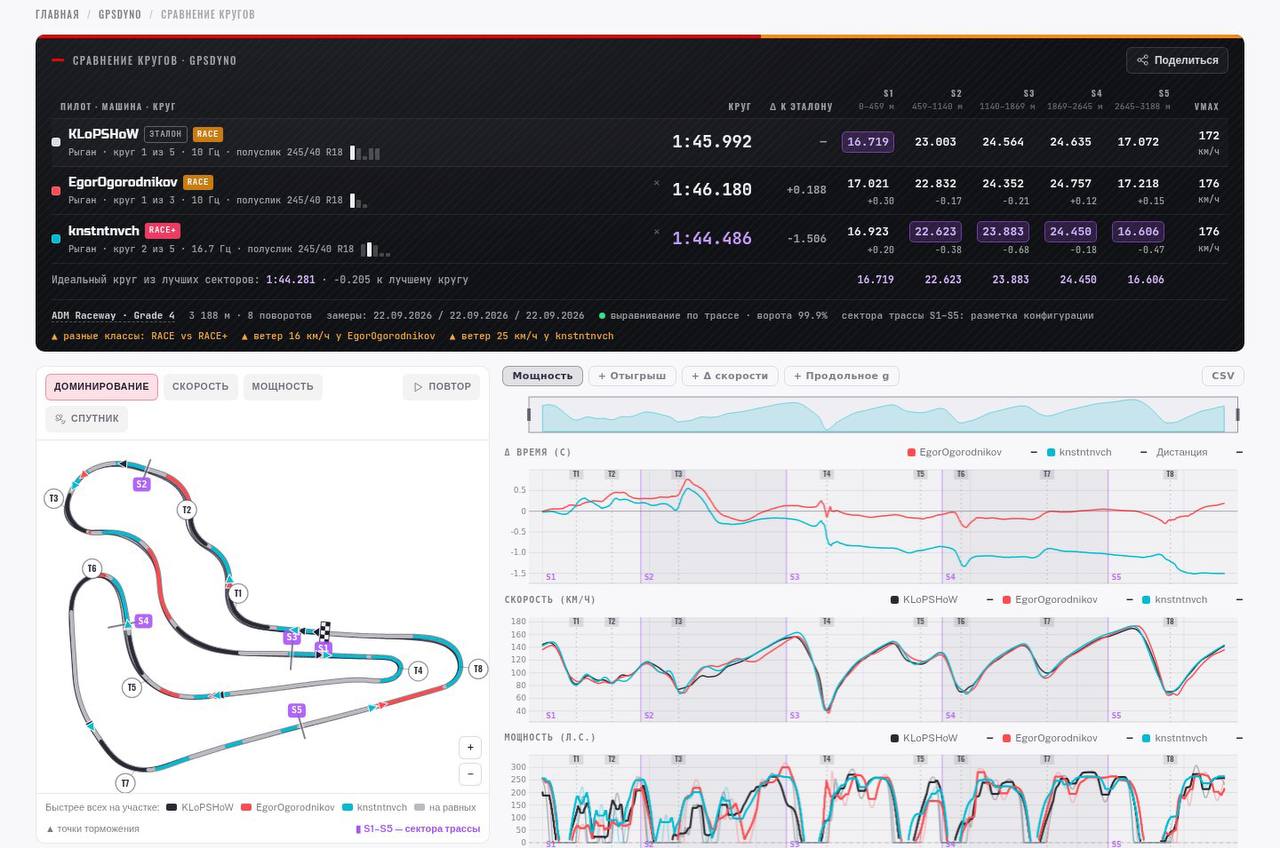Open ADM Raceway · Grade 4 track link
Viewport: 1280px width, 848px height.
tap(113, 315)
